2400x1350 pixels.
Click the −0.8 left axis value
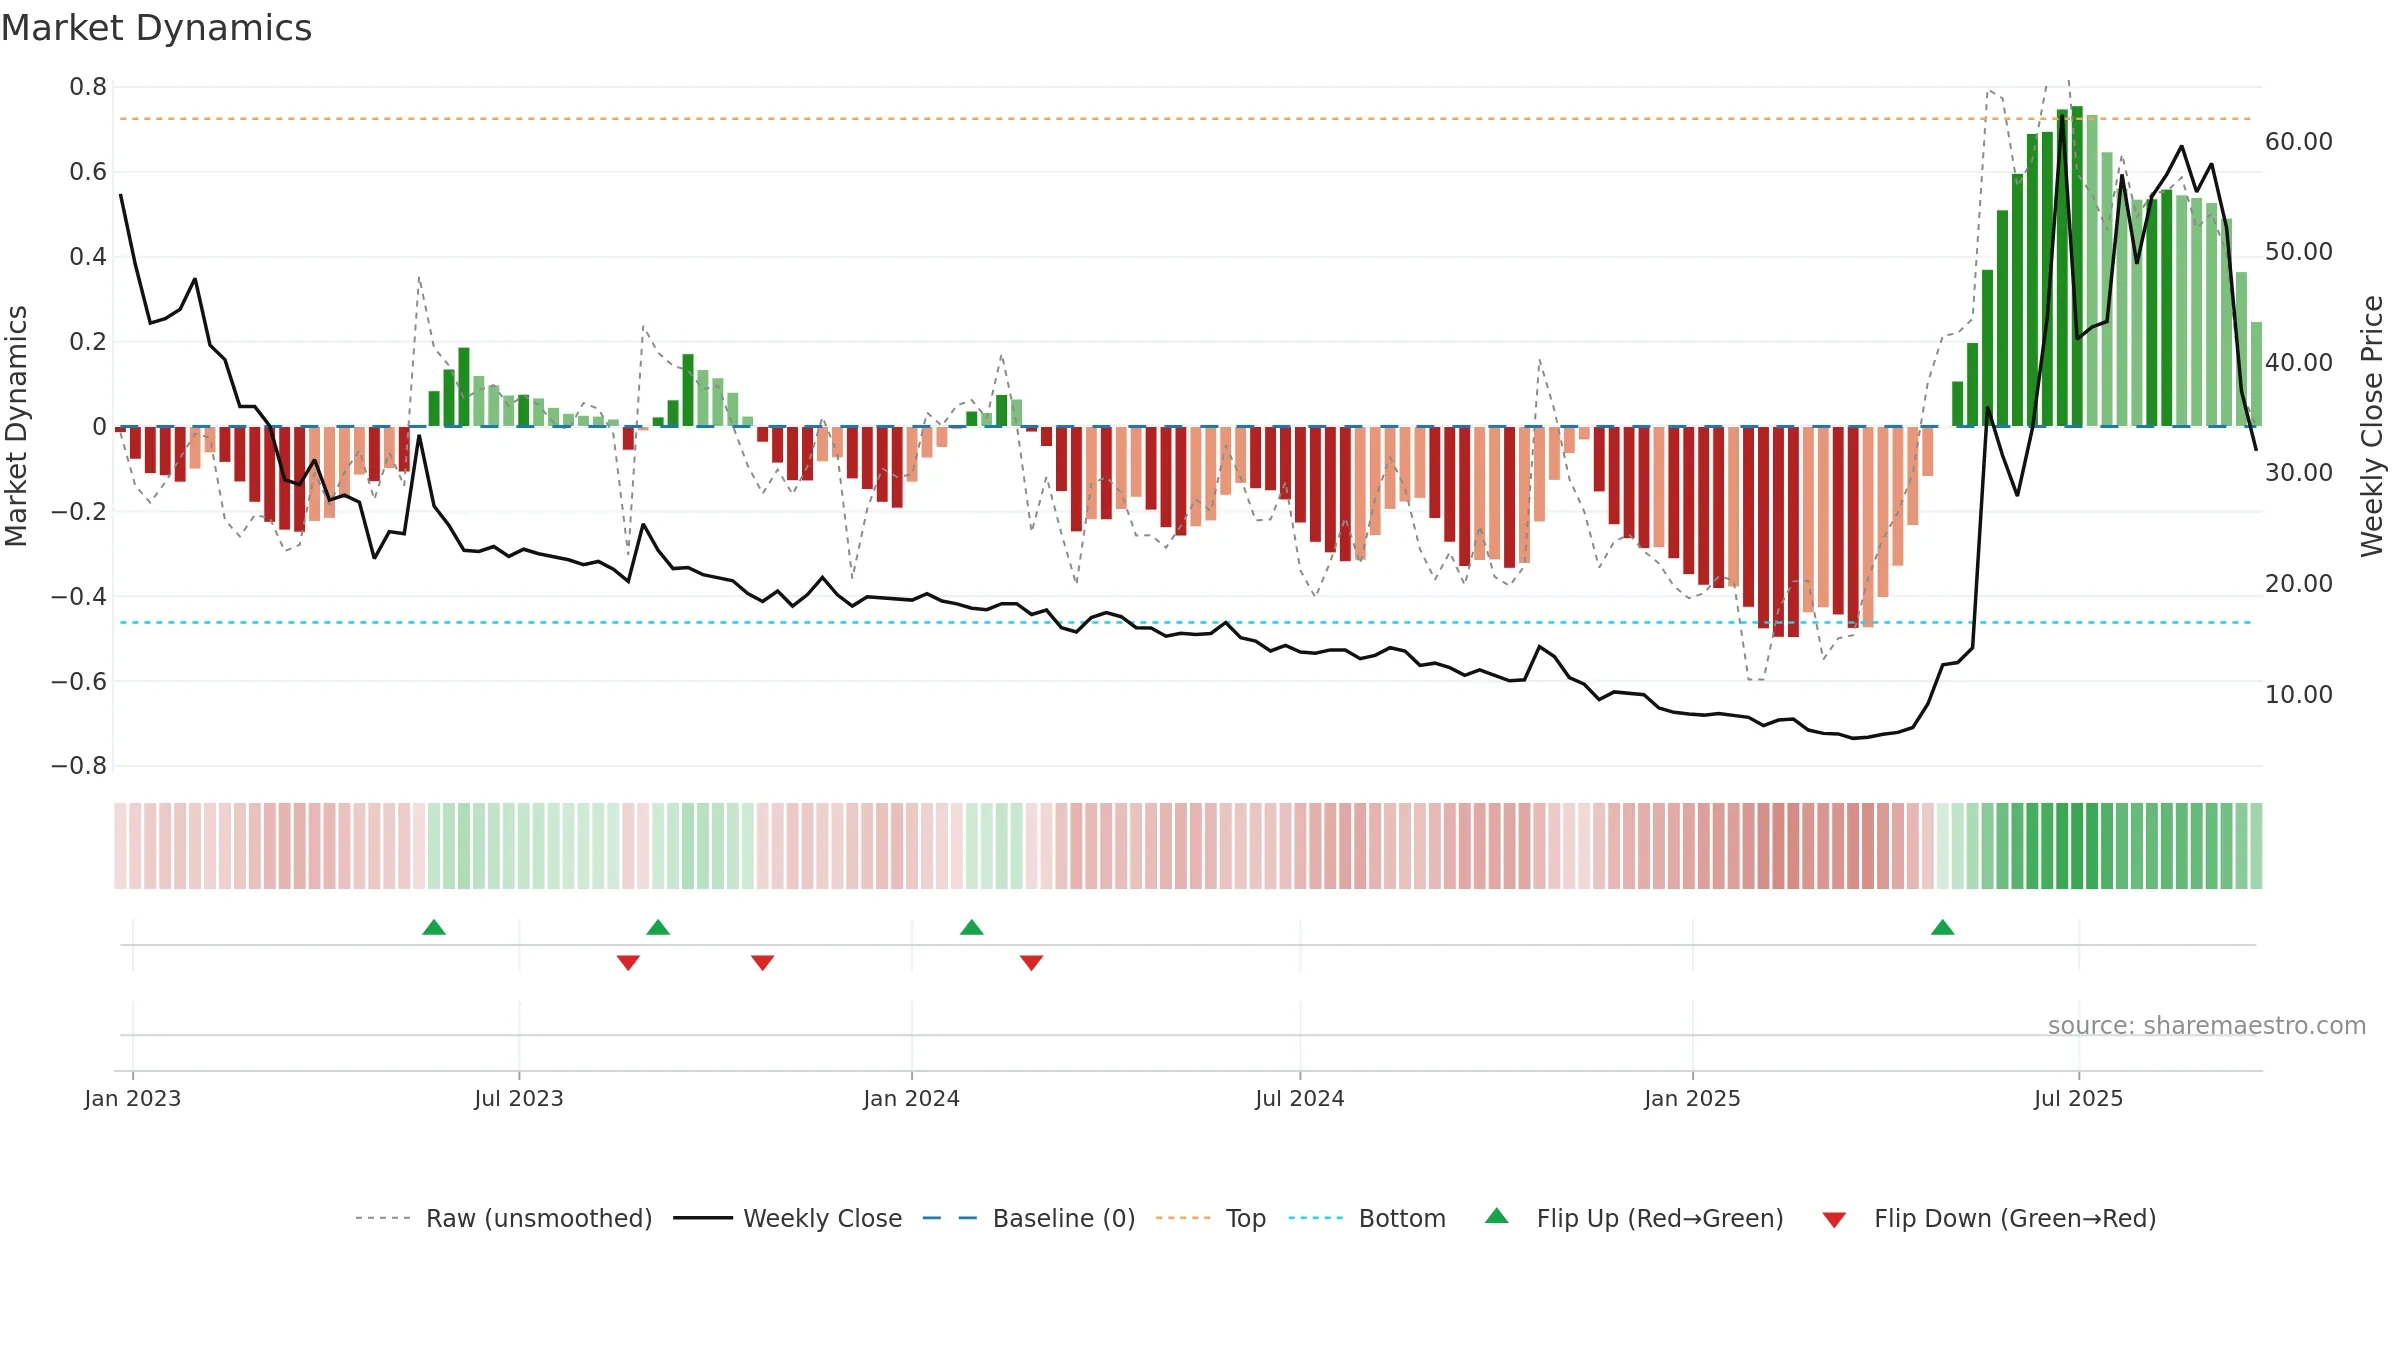coord(79,766)
